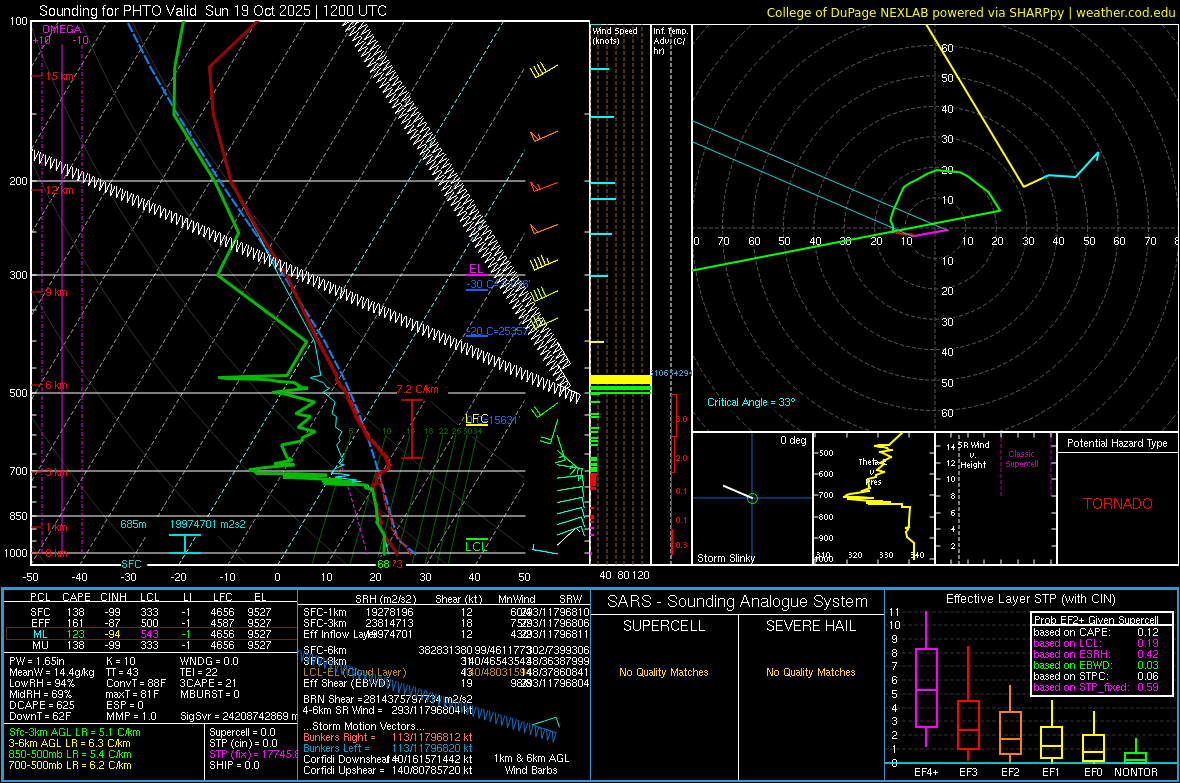The height and width of the screenshot is (783, 1180).
Task: Click the Storm Slinky circle marker
Action: pos(752,498)
